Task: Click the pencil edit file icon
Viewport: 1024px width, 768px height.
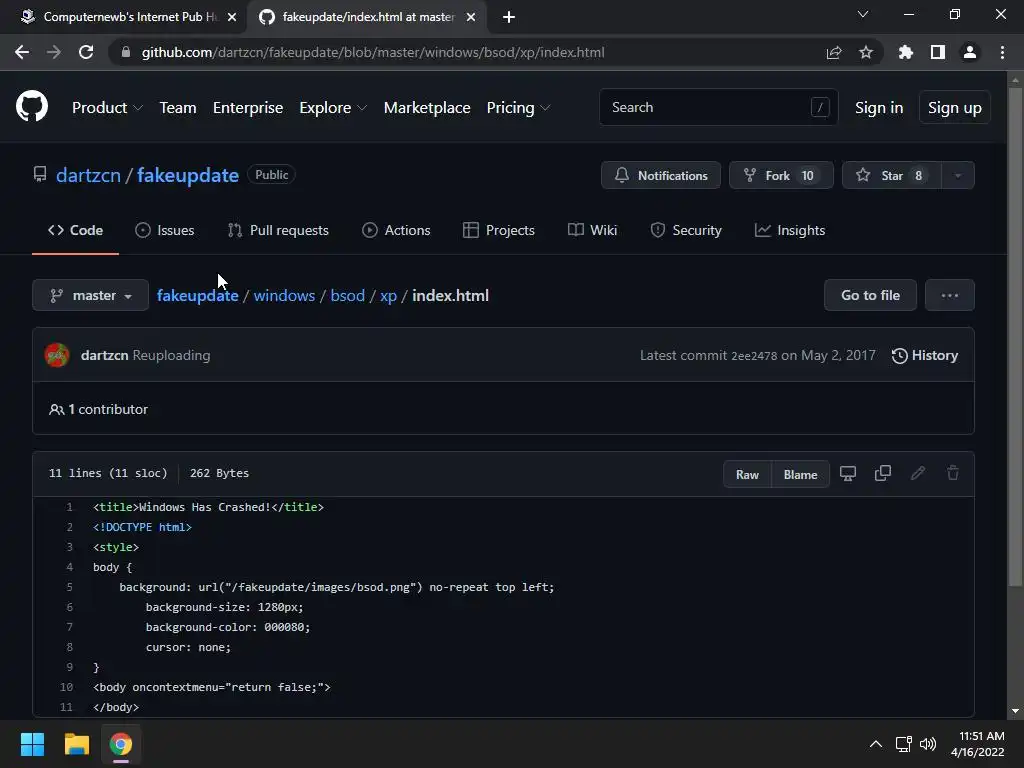Action: (918, 473)
